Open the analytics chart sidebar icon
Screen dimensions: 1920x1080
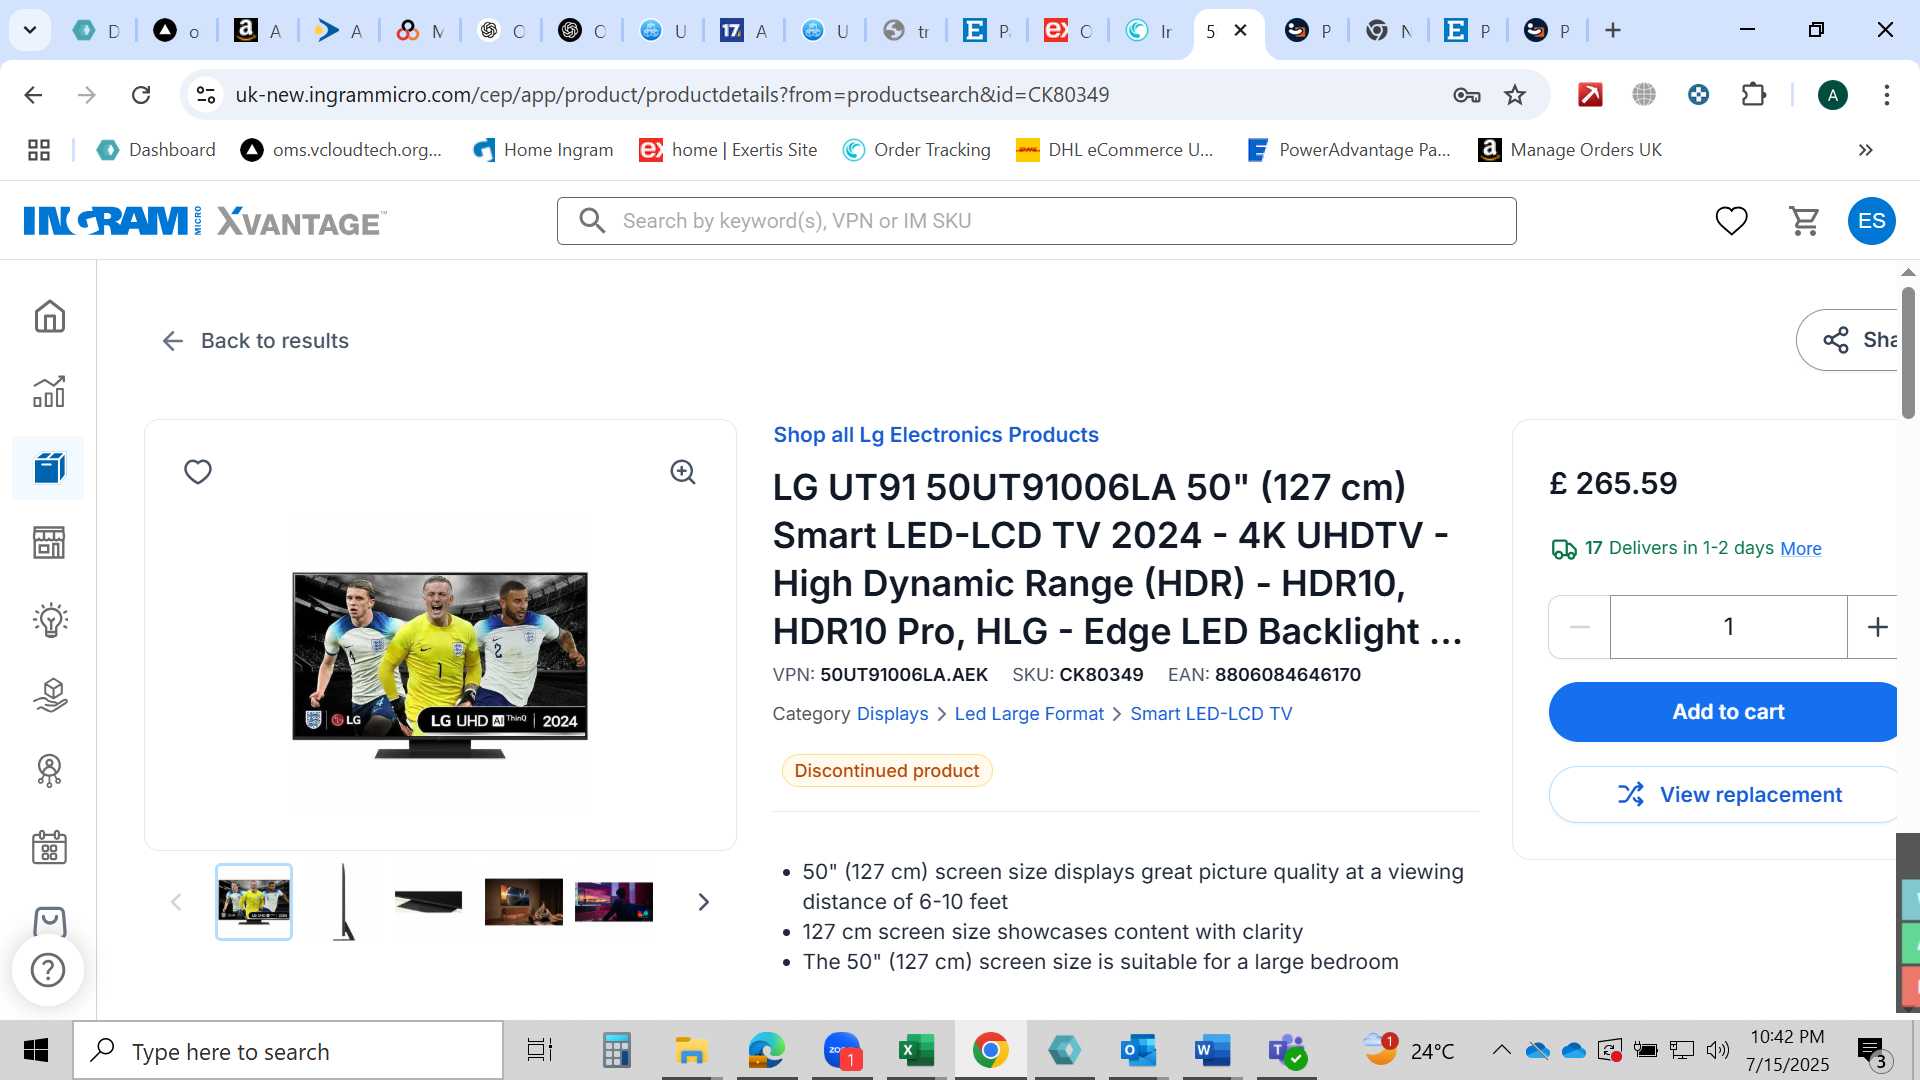(x=49, y=392)
